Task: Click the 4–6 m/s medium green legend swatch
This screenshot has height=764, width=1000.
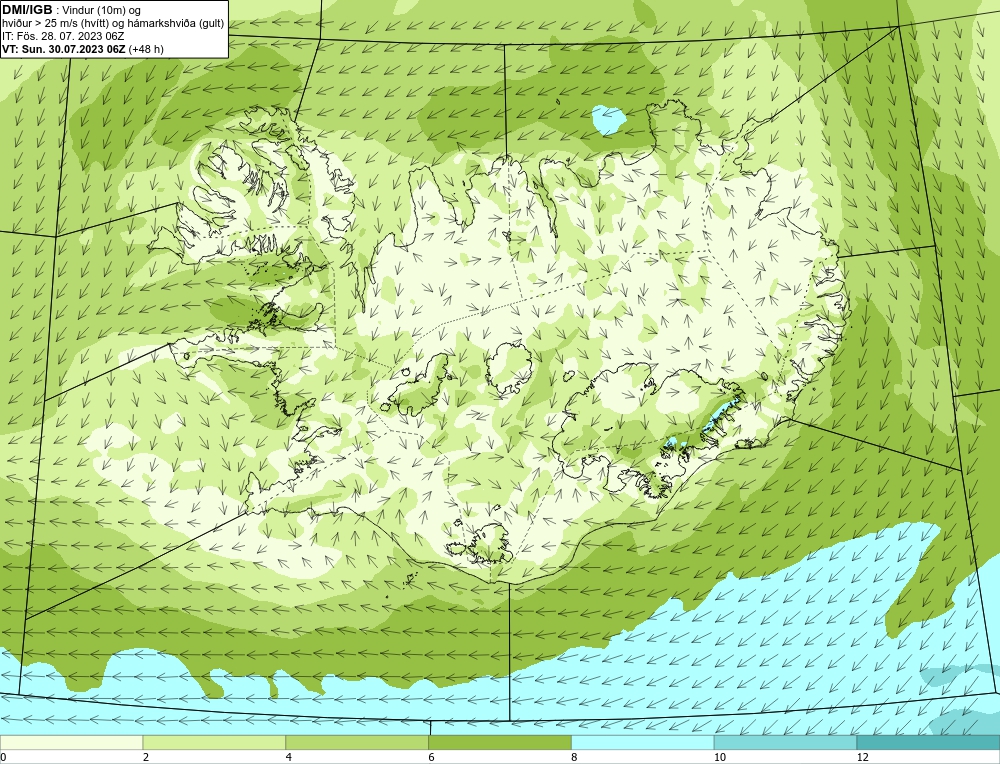Action: coord(357,743)
